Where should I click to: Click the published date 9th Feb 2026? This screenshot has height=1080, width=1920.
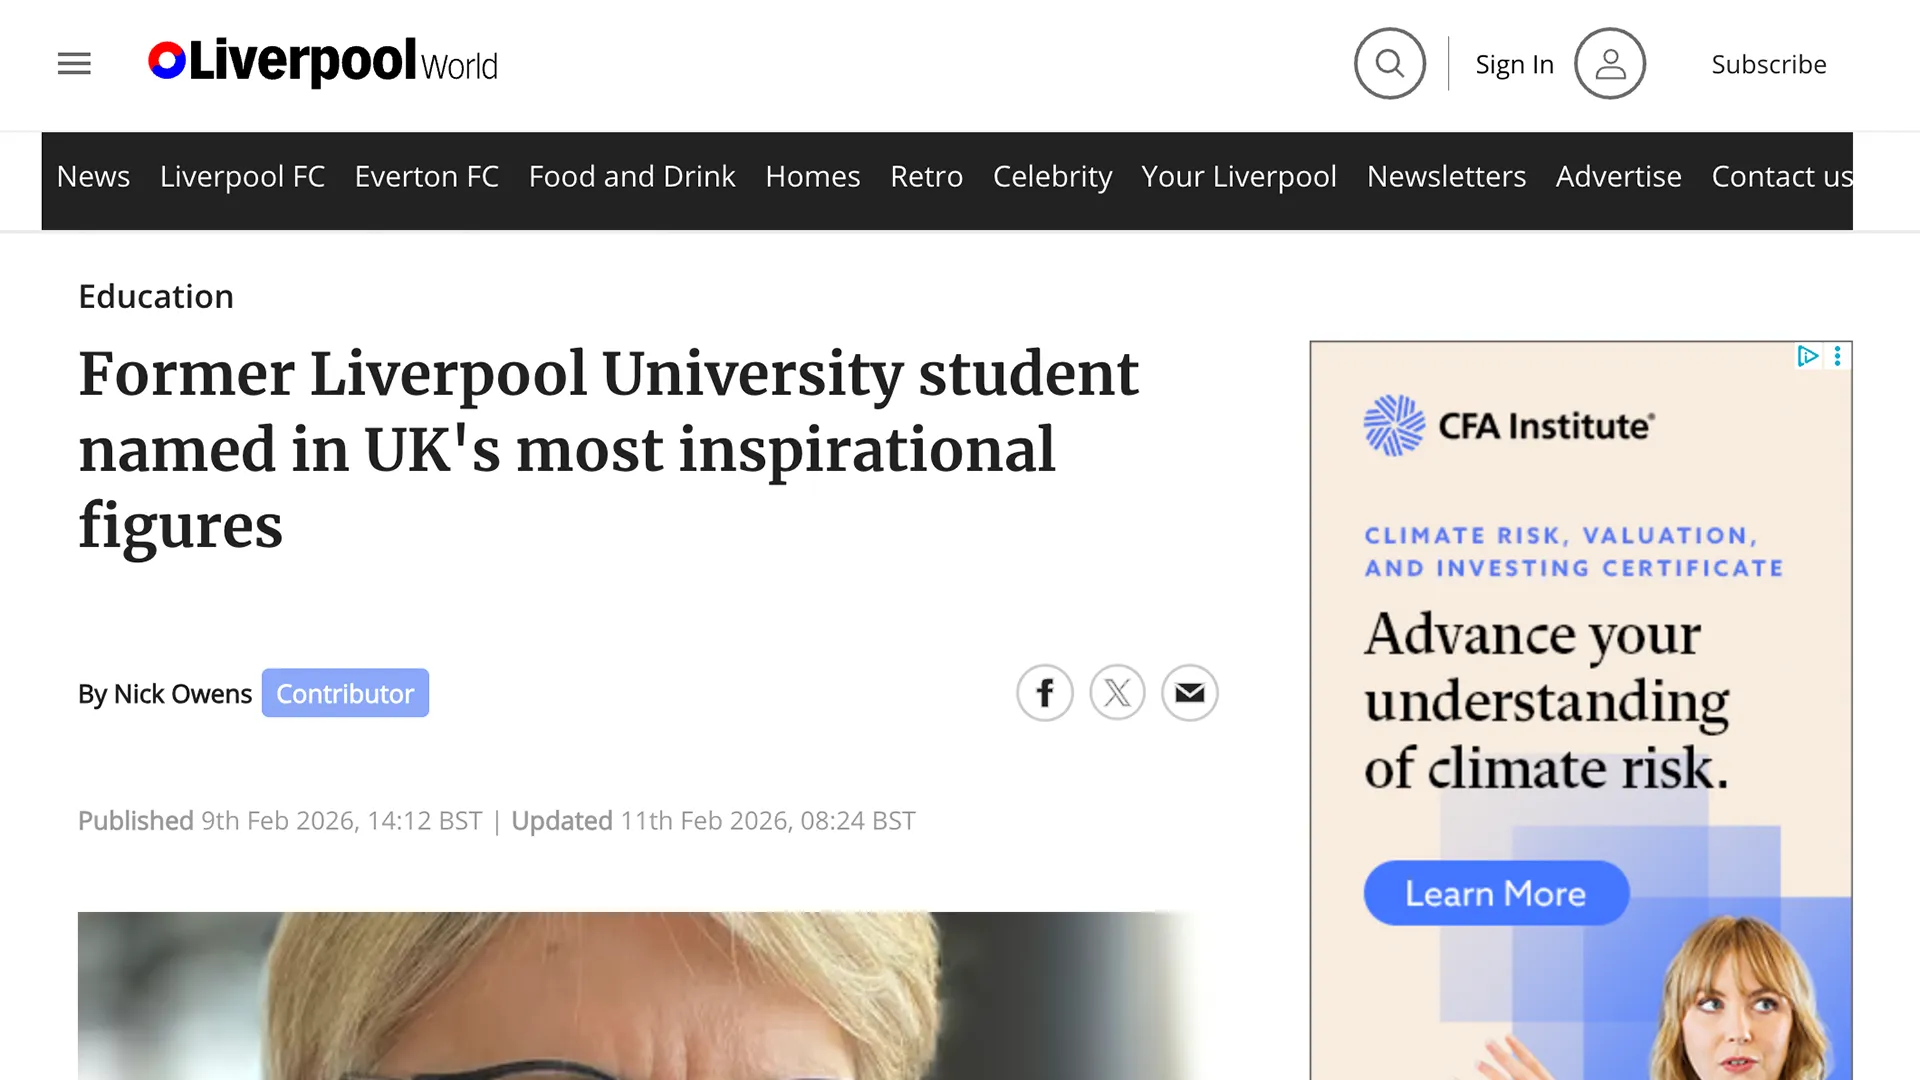[x=342, y=821]
